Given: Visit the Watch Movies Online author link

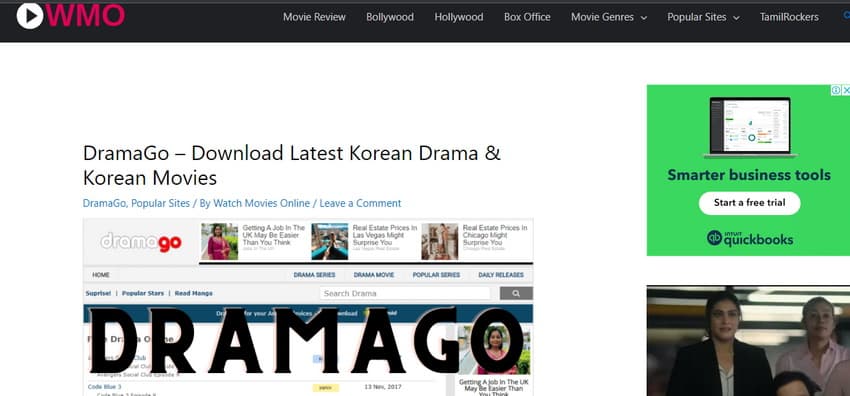Looking at the screenshot, I should (x=261, y=203).
